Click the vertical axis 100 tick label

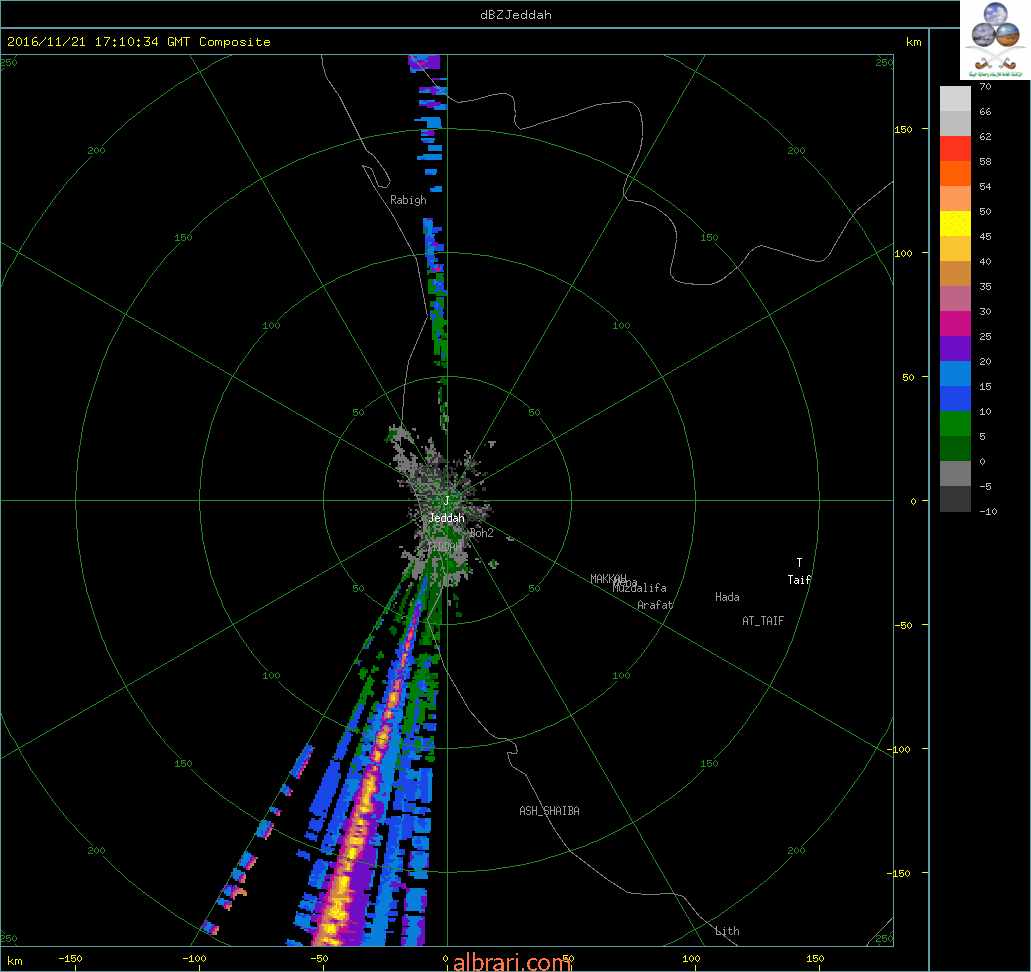pos(904,253)
